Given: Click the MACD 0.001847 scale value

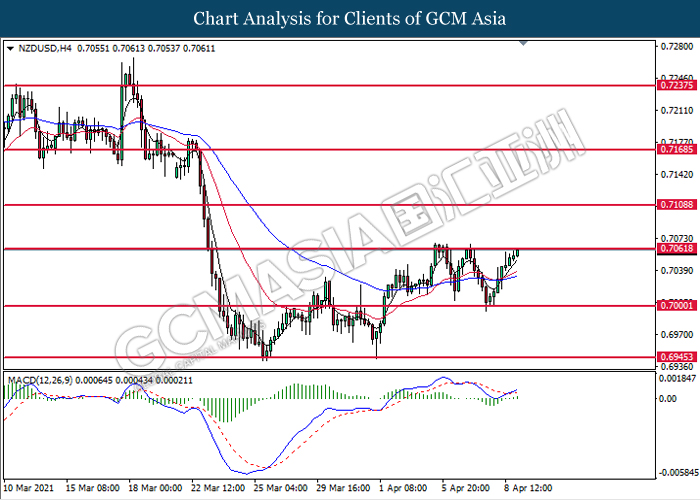Looking at the screenshot, I should point(678,378).
